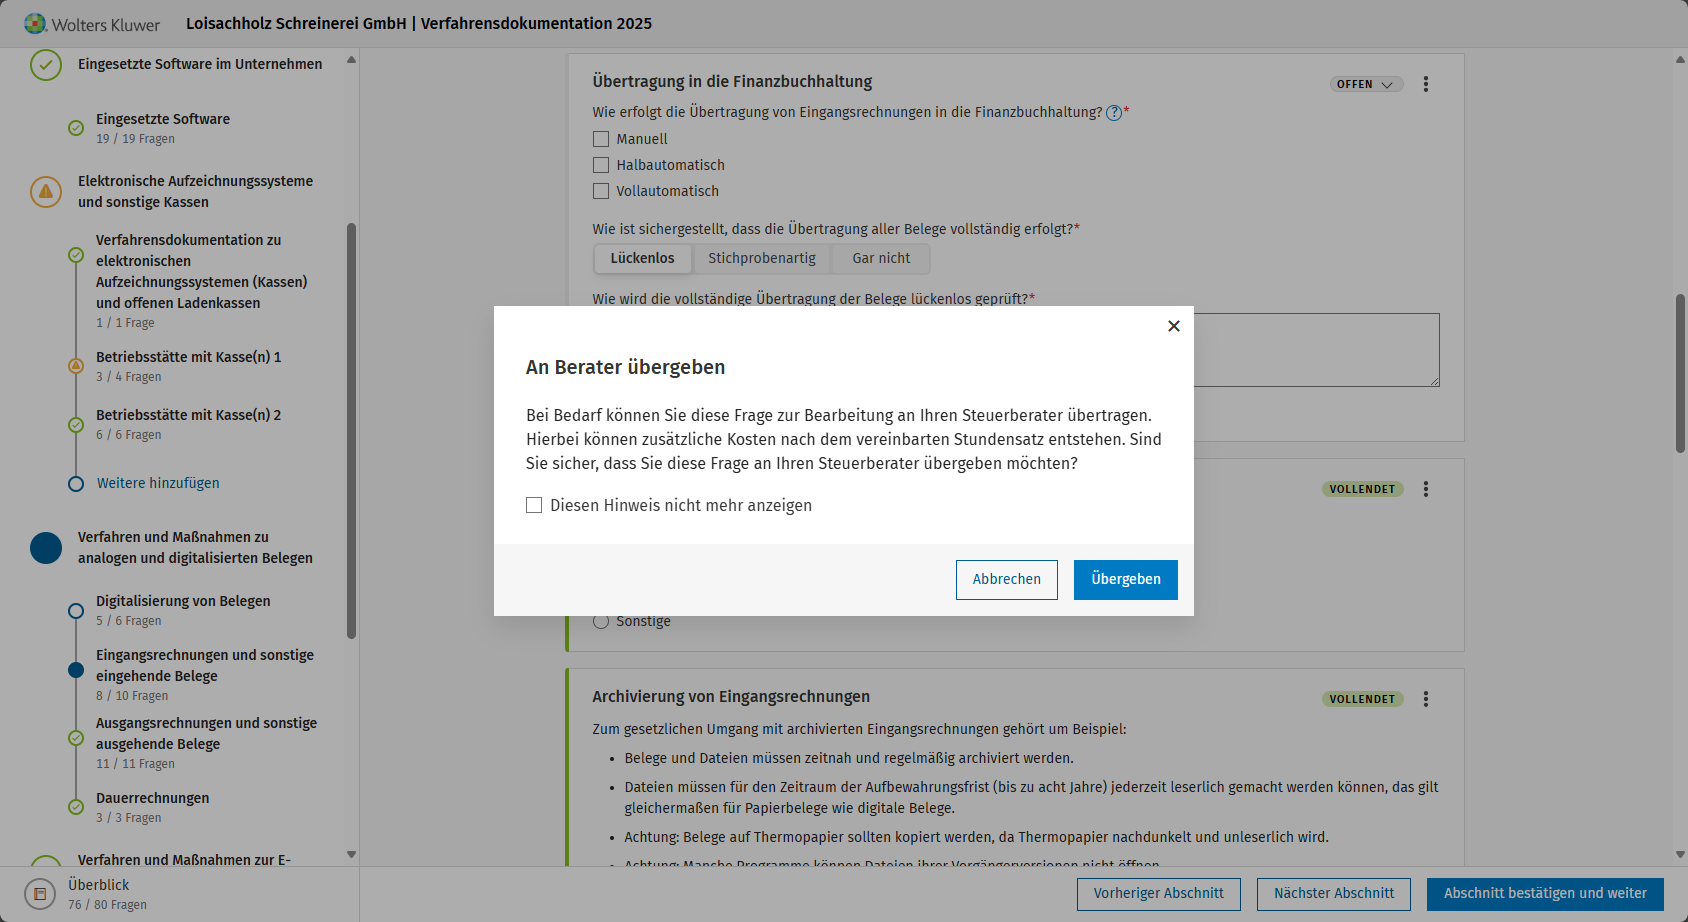Tick the Halbautomatisch checkbox
Image resolution: width=1688 pixels, height=922 pixels.
click(x=601, y=165)
